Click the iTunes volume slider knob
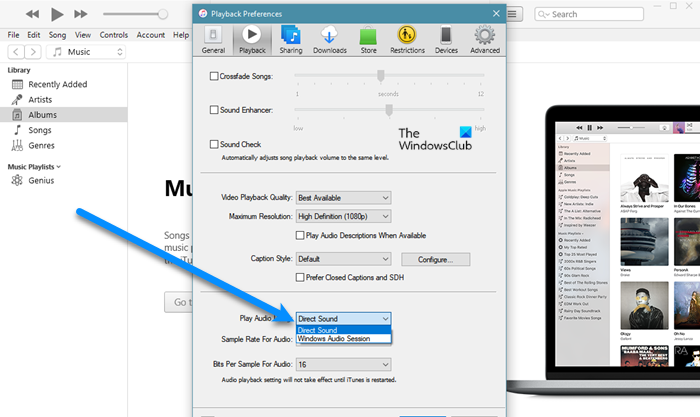Screen dimensions: 700x417 (x=163, y=14)
